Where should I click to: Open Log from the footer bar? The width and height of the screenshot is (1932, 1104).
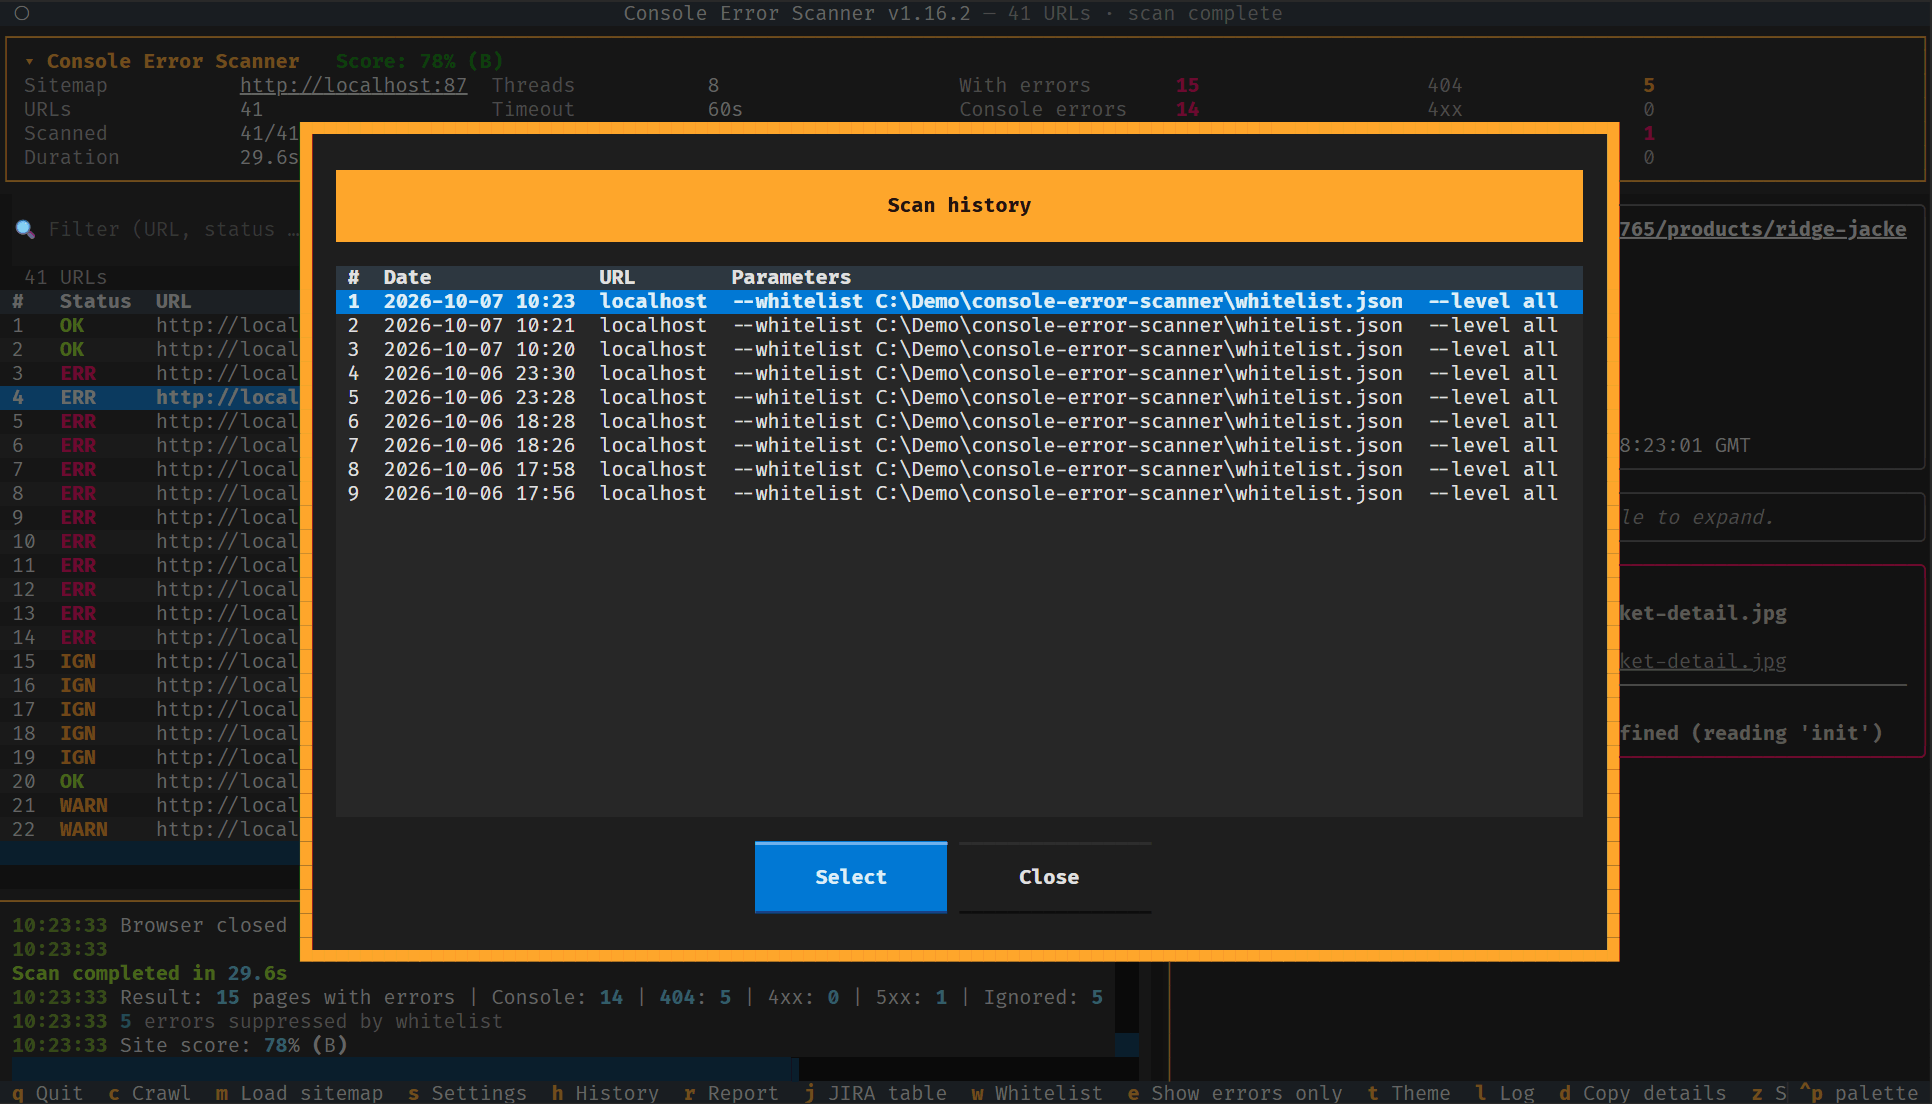[x=1504, y=1093]
